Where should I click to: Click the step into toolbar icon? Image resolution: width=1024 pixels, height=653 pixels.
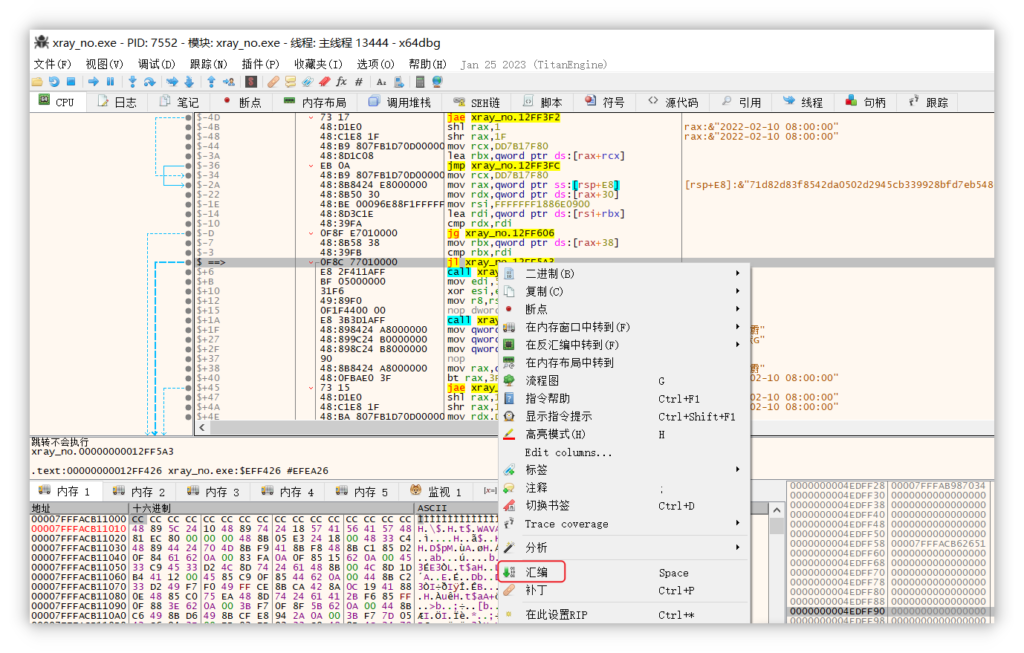coord(133,82)
